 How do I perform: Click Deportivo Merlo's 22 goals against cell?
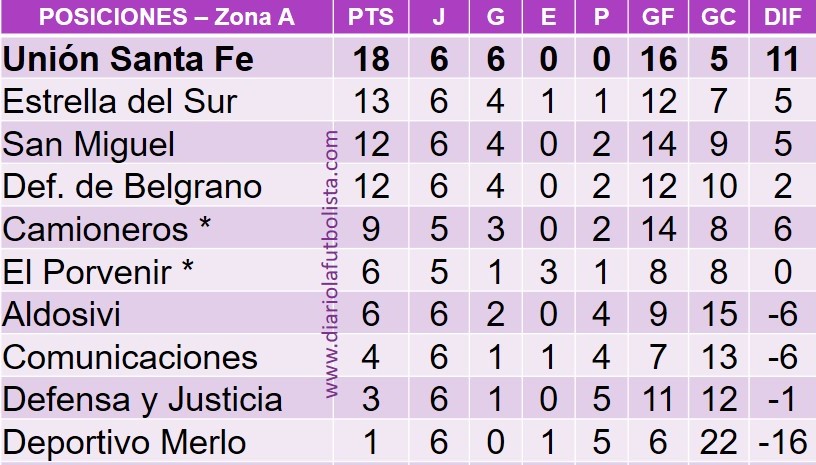click(719, 443)
